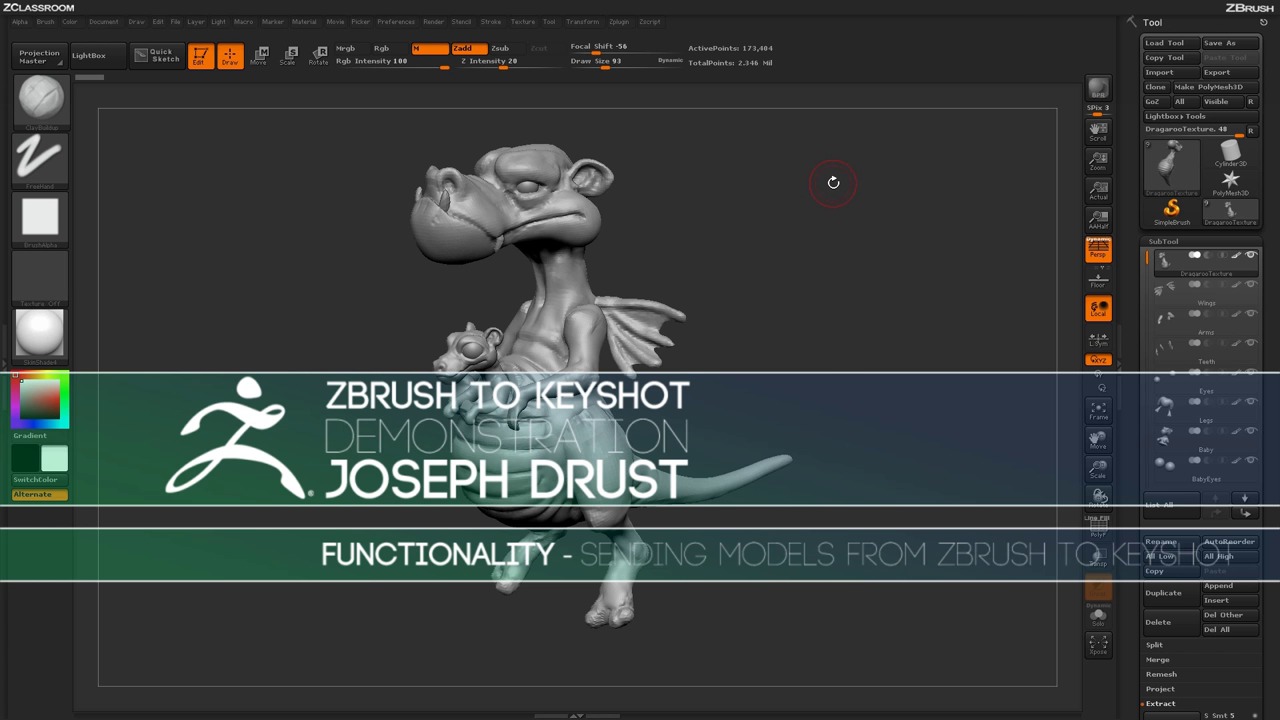Image resolution: width=1280 pixels, height=720 pixels.
Task: Collapse the SubTool section header
Action: pyautogui.click(x=1163, y=241)
